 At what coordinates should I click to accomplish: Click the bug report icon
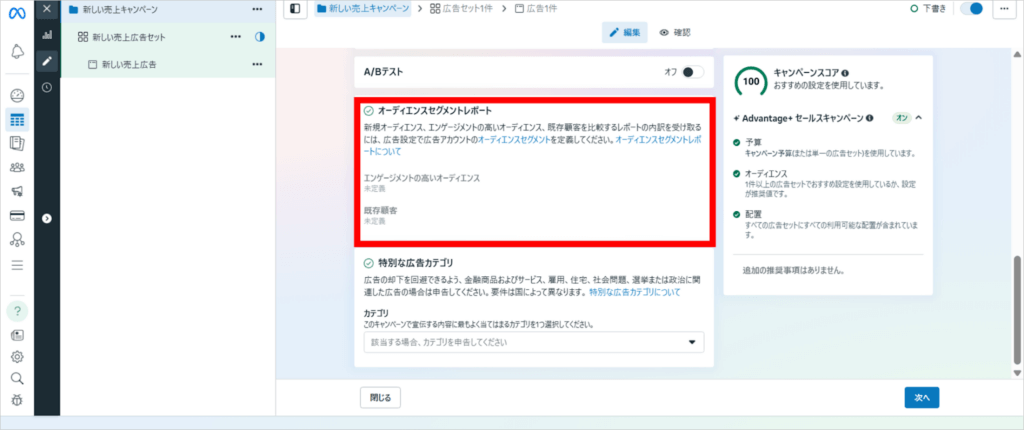tap(18, 400)
